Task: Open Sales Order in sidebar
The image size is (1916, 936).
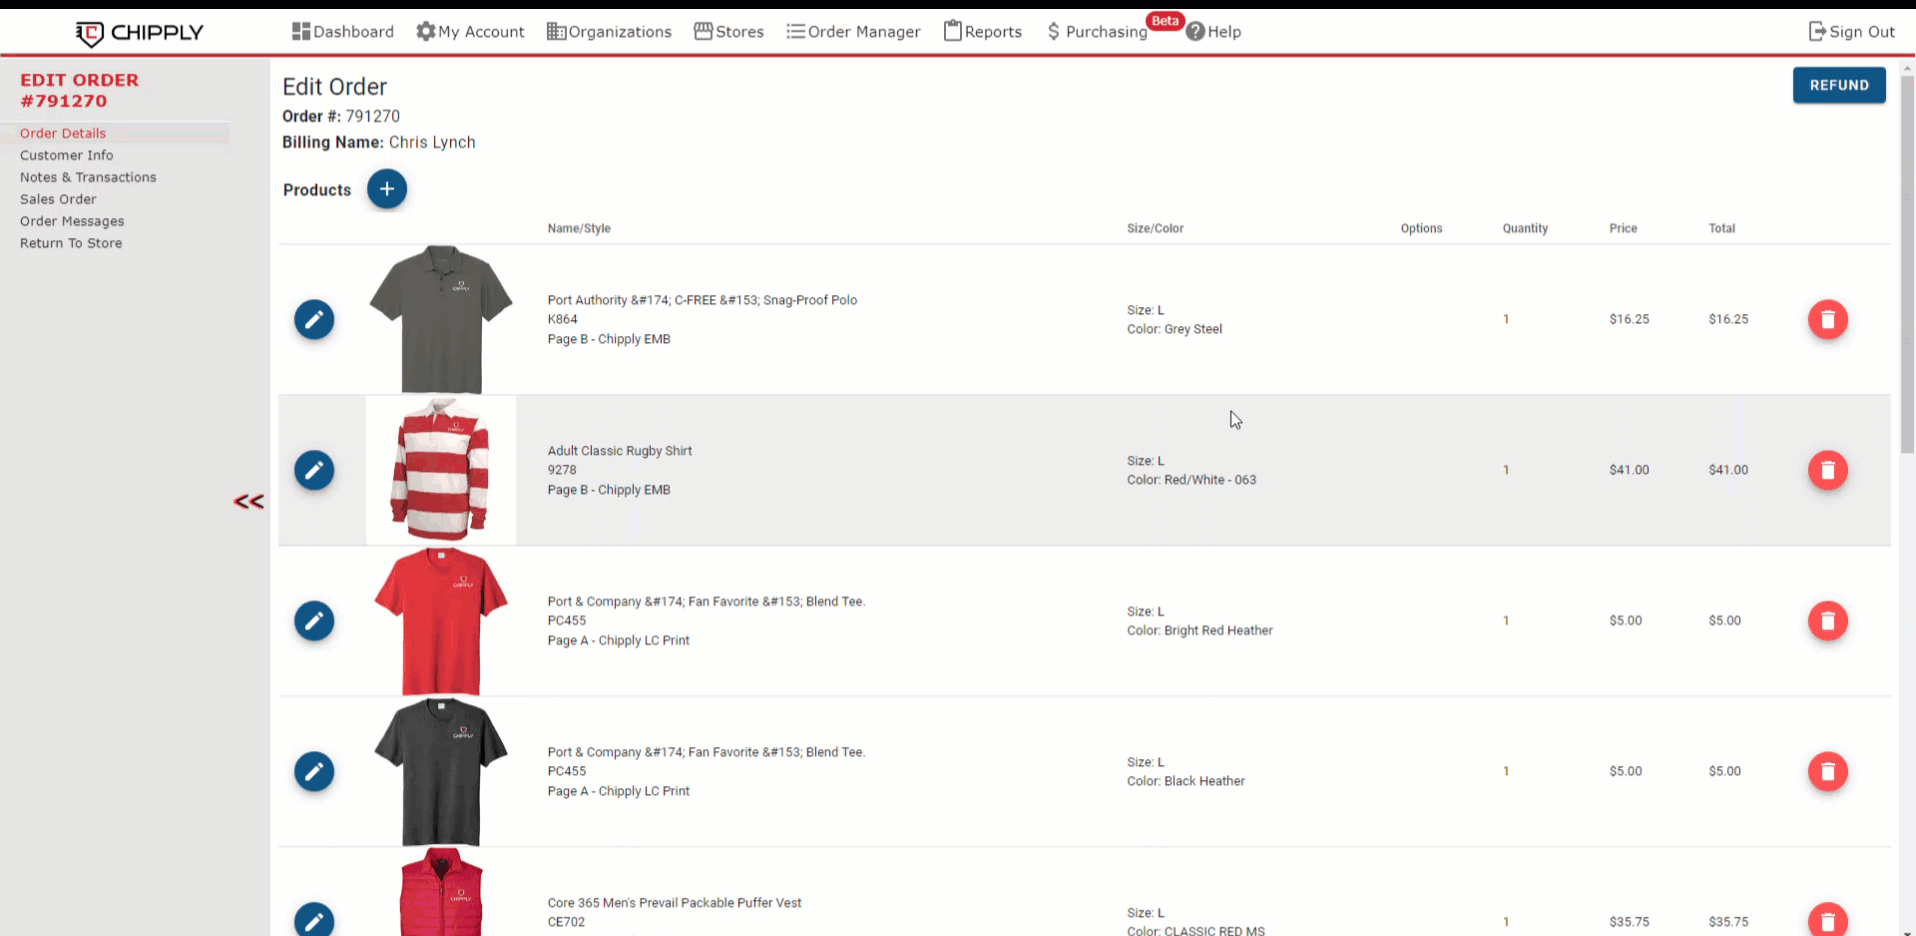Action: (x=58, y=199)
